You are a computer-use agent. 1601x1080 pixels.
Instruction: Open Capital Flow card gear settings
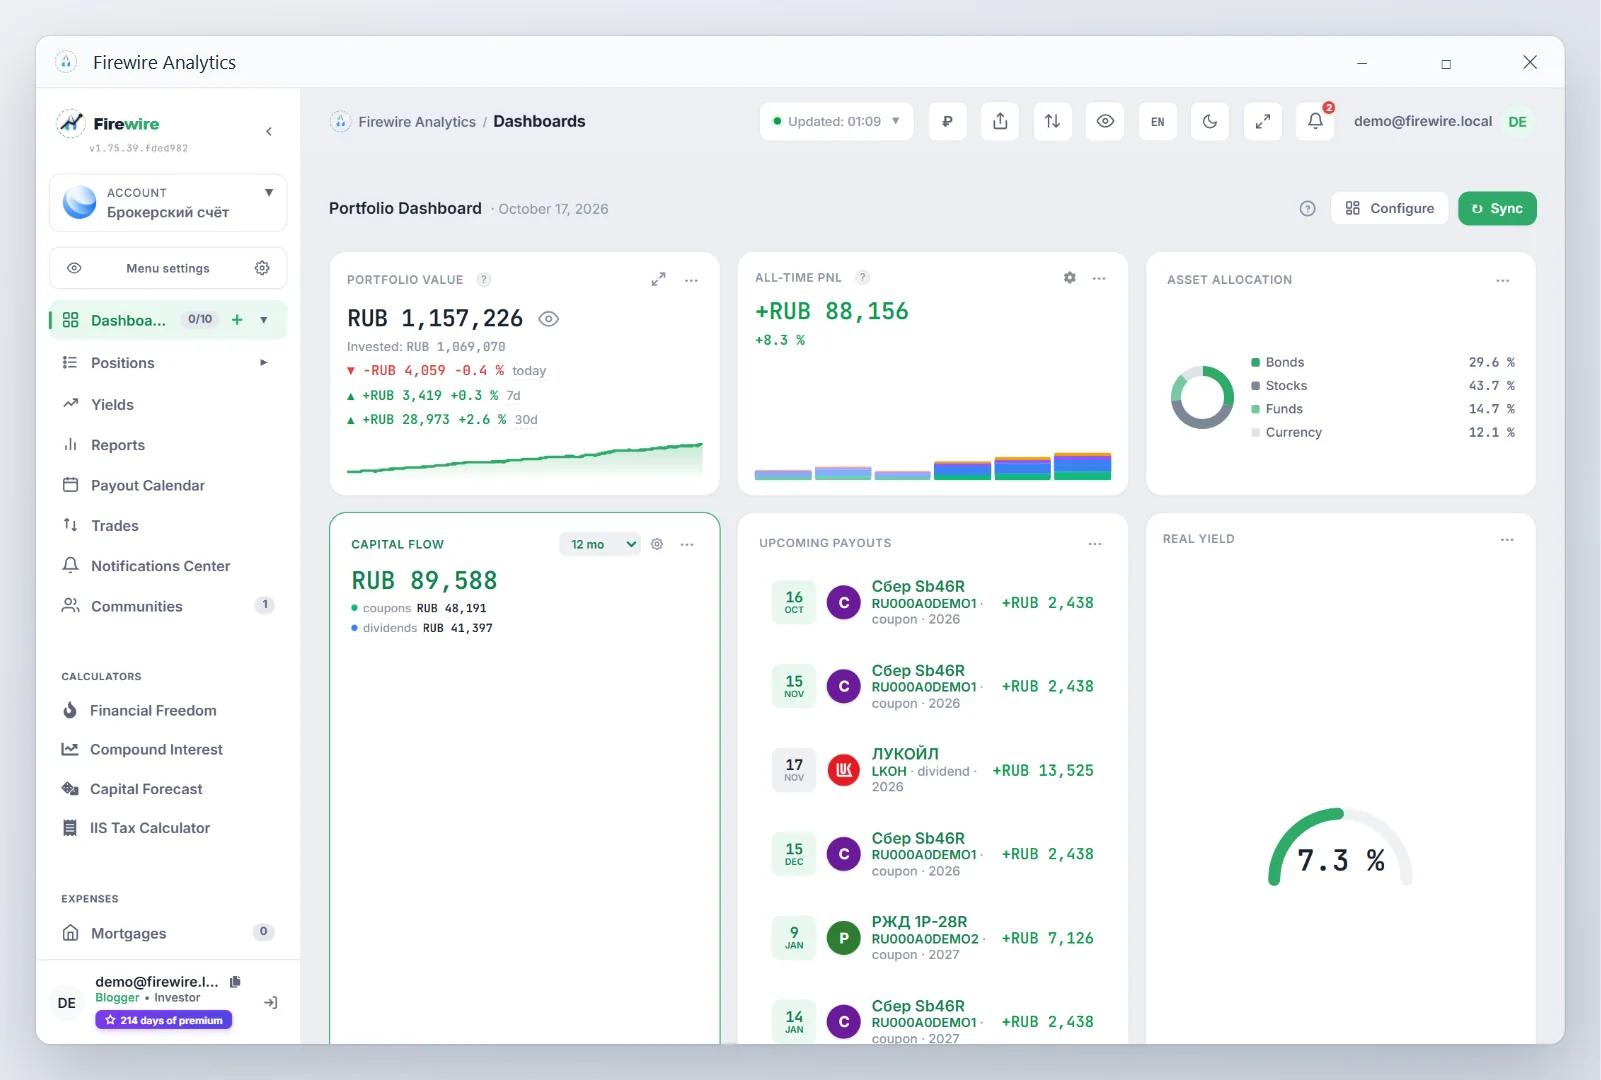pos(657,544)
